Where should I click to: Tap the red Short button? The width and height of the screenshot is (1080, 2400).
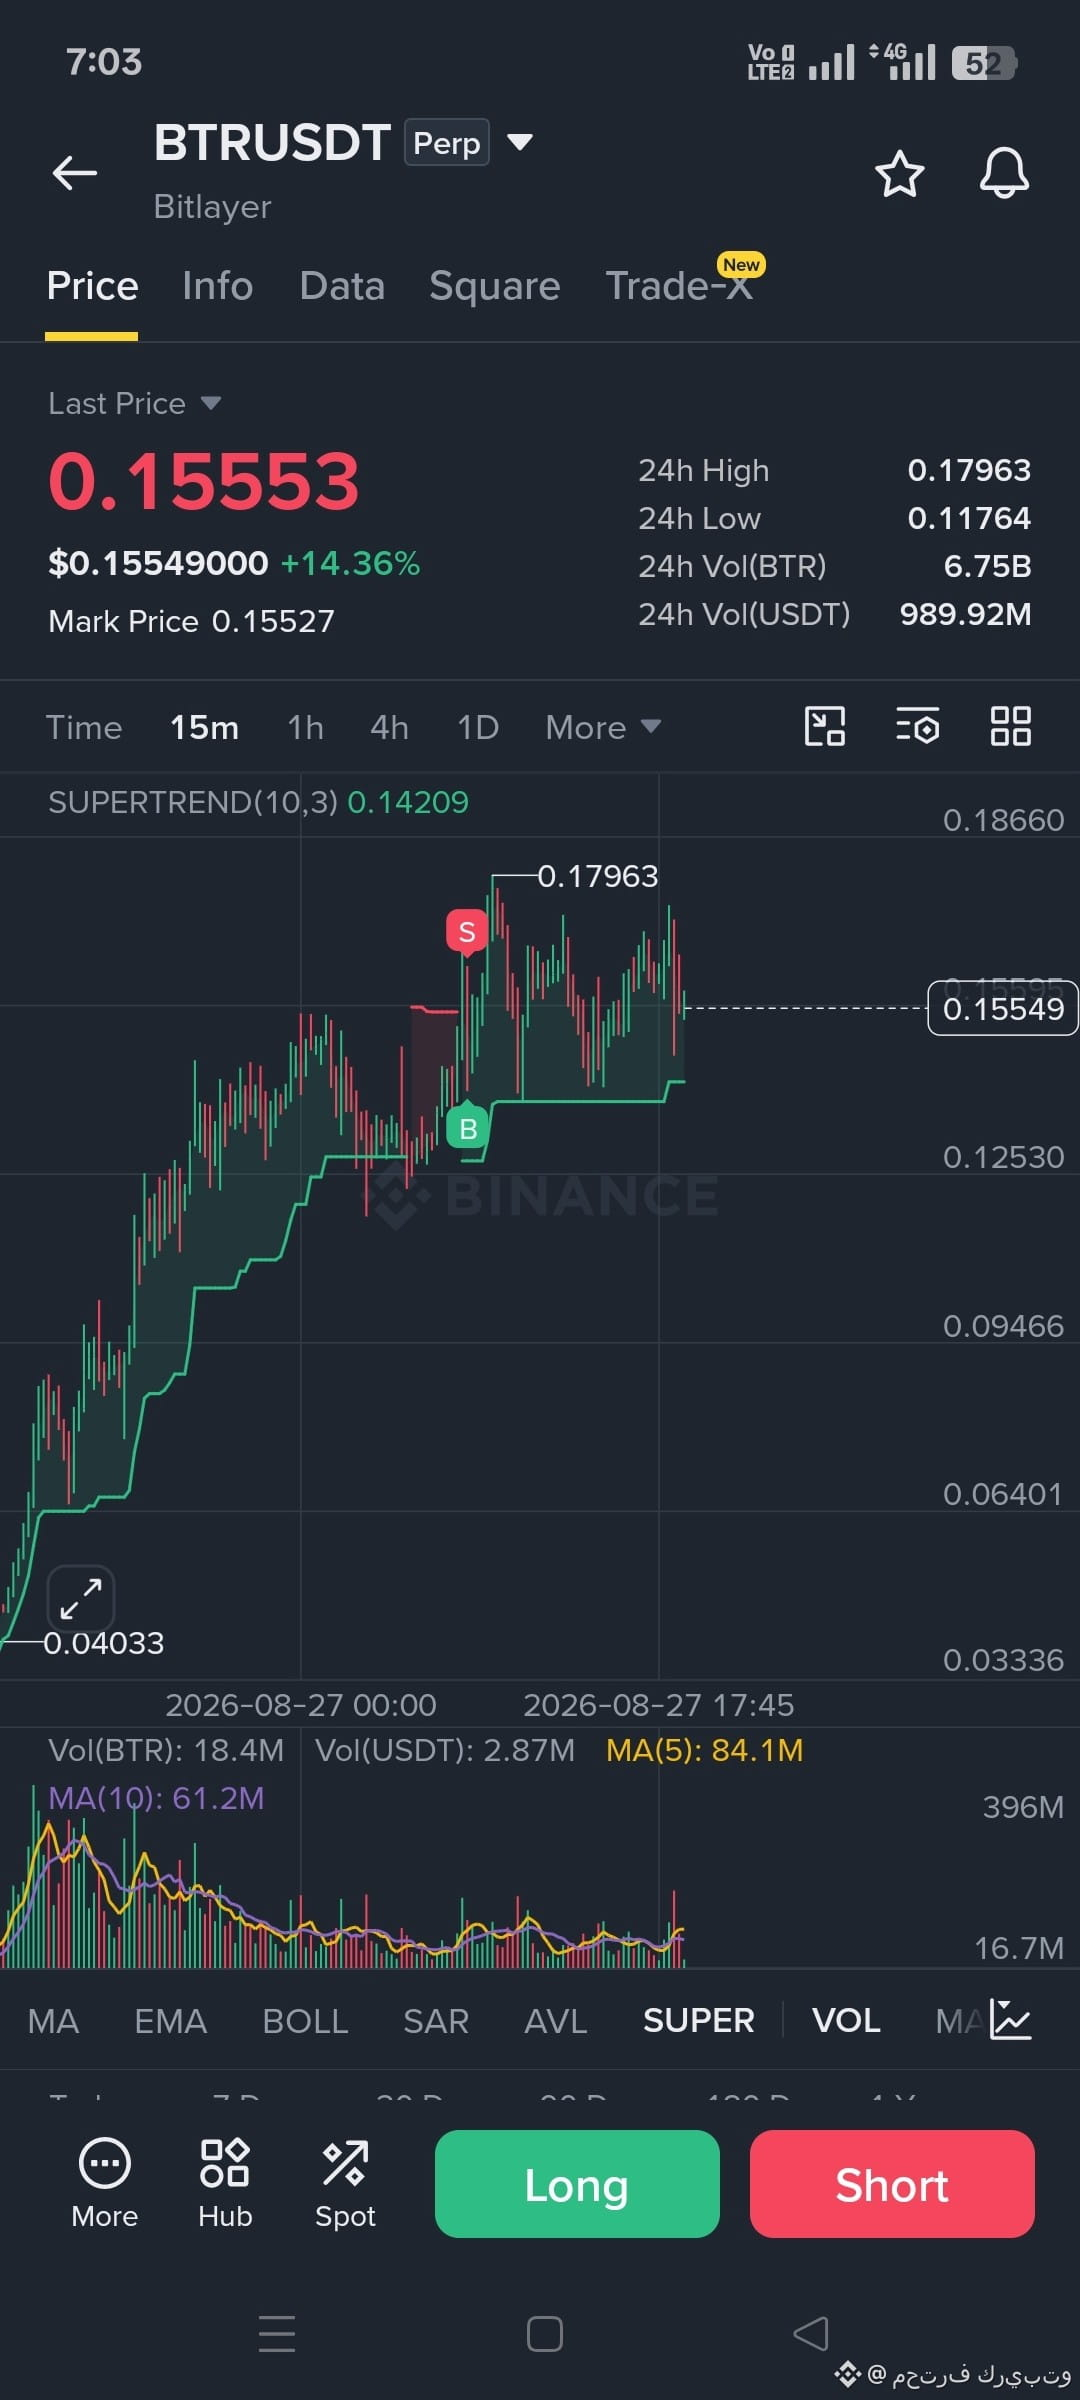pos(892,2184)
